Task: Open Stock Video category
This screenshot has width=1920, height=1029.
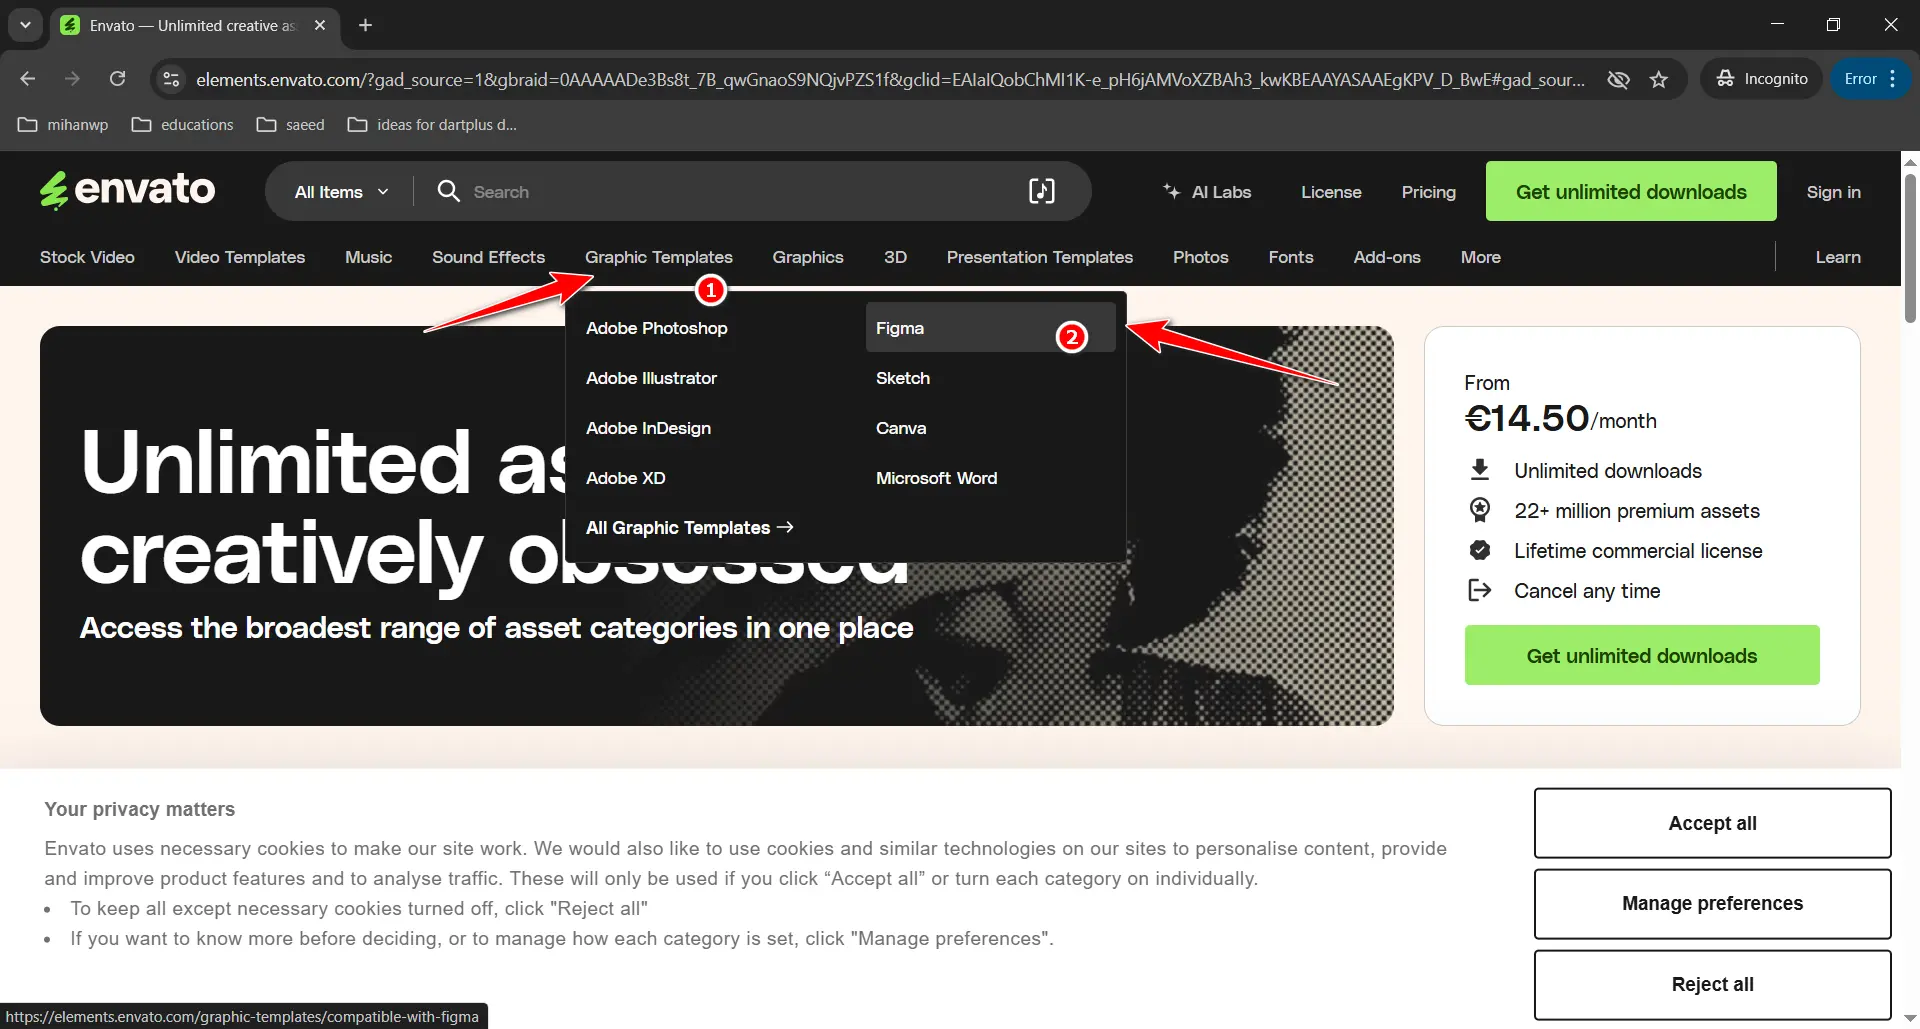Action: [87, 257]
